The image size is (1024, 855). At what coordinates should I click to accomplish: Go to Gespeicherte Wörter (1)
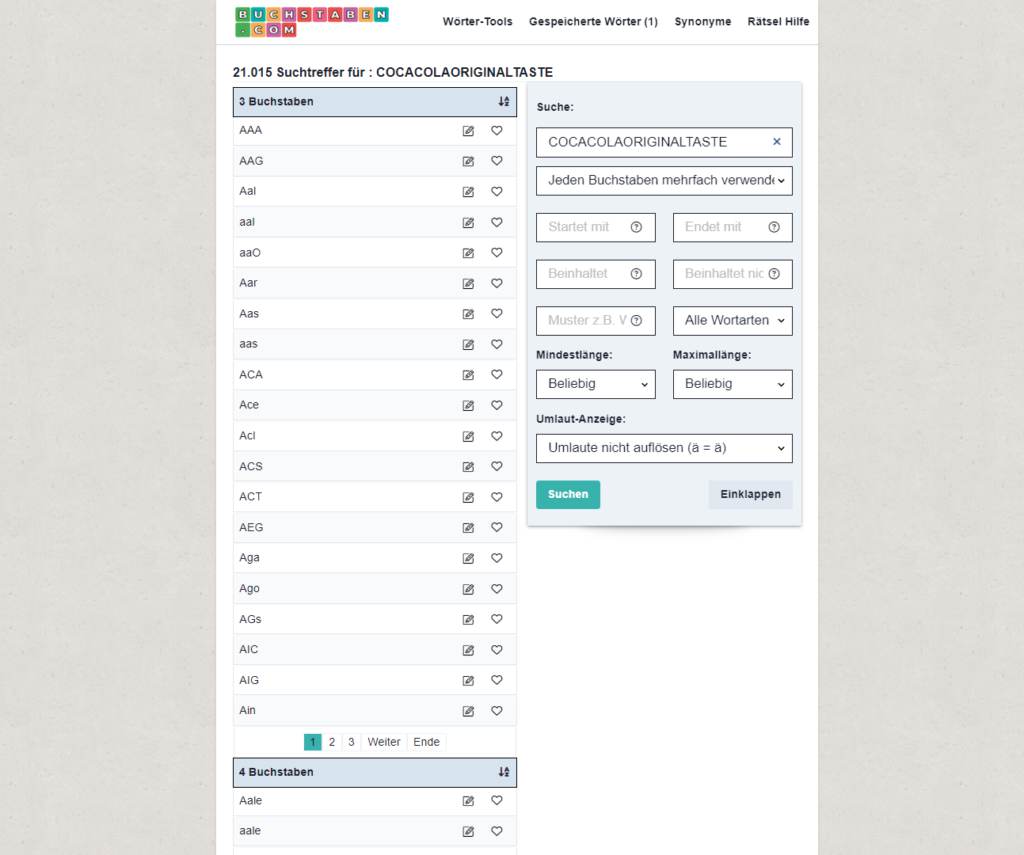[593, 22]
